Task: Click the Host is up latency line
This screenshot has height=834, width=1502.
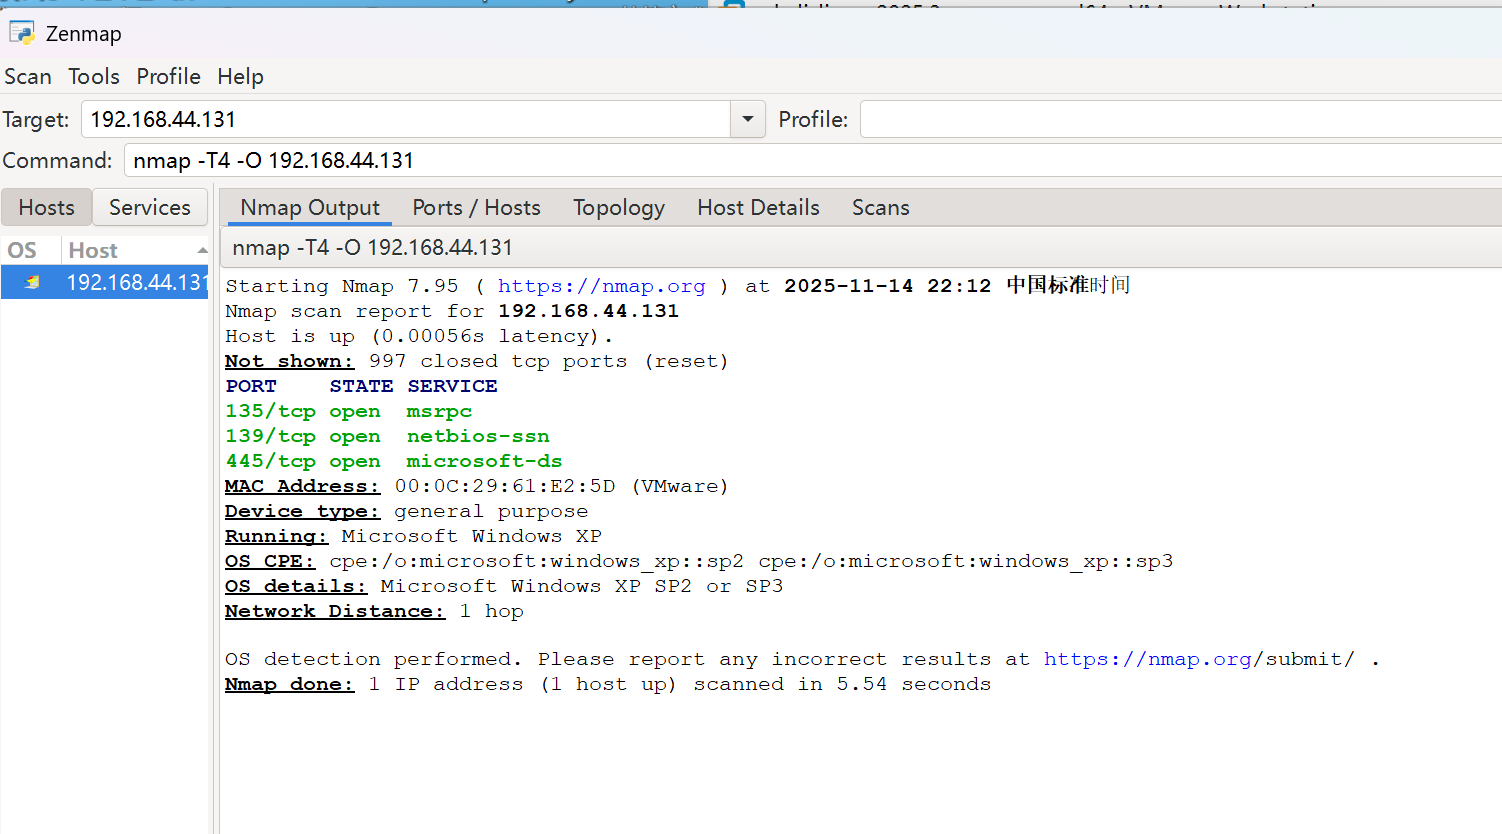Action: (419, 336)
